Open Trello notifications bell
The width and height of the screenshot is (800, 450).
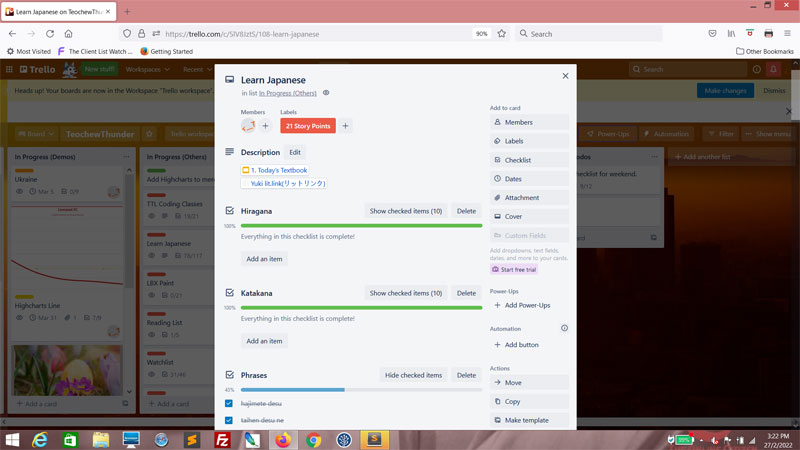[x=773, y=69]
